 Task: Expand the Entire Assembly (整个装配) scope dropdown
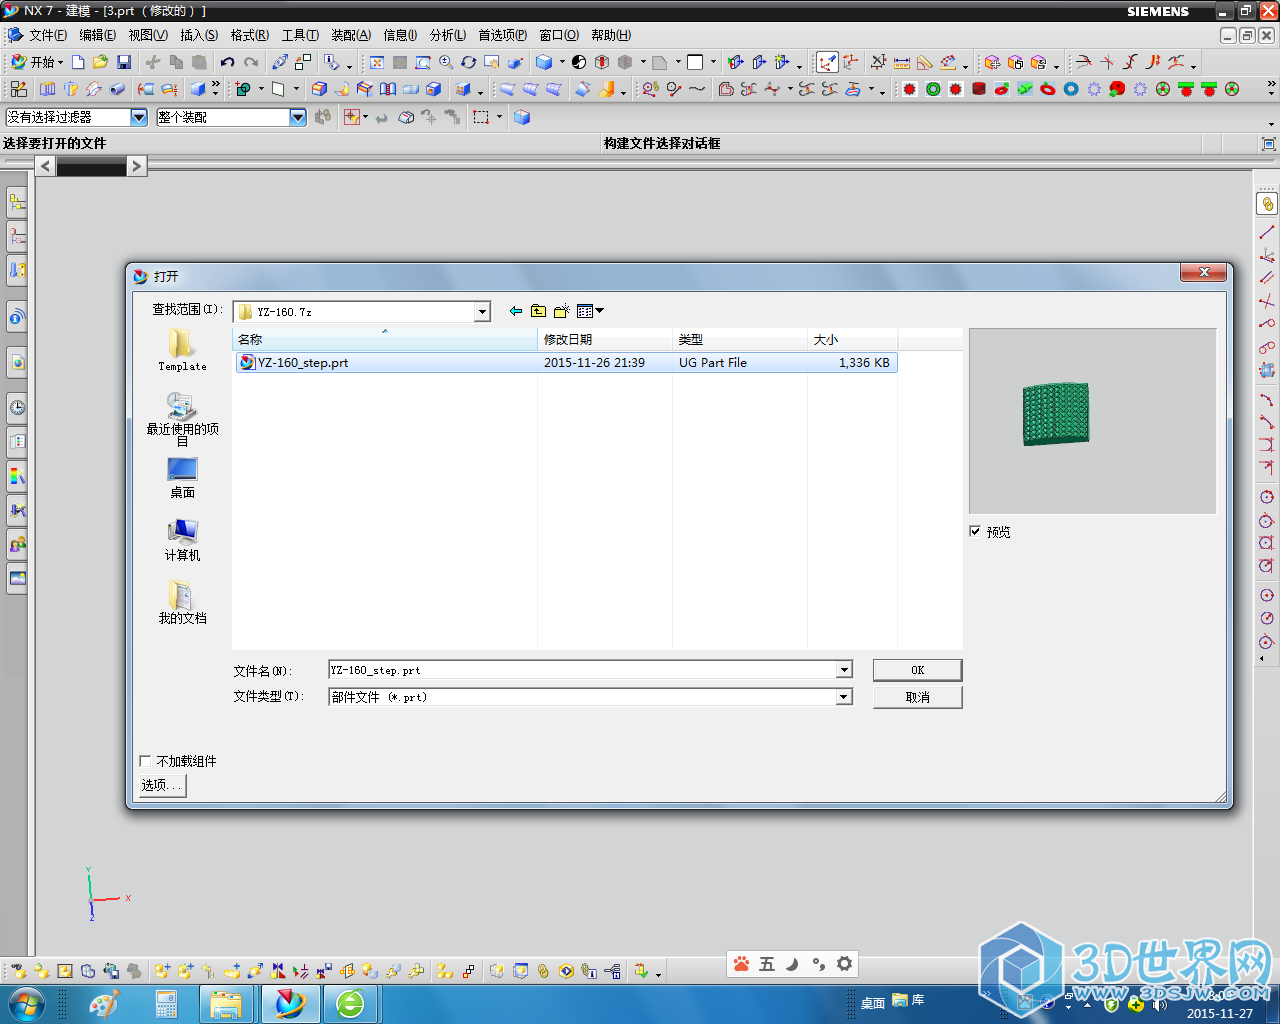pyautogui.click(x=297, y=117)
